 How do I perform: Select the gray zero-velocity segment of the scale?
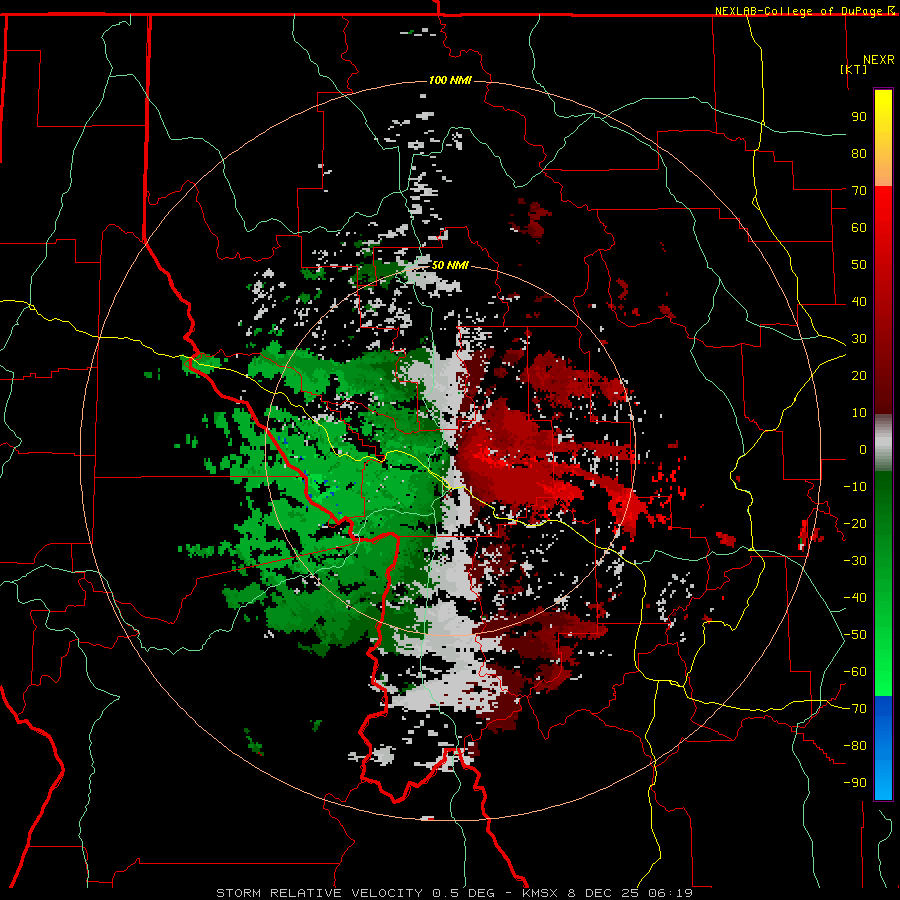[x=883, y=443]
